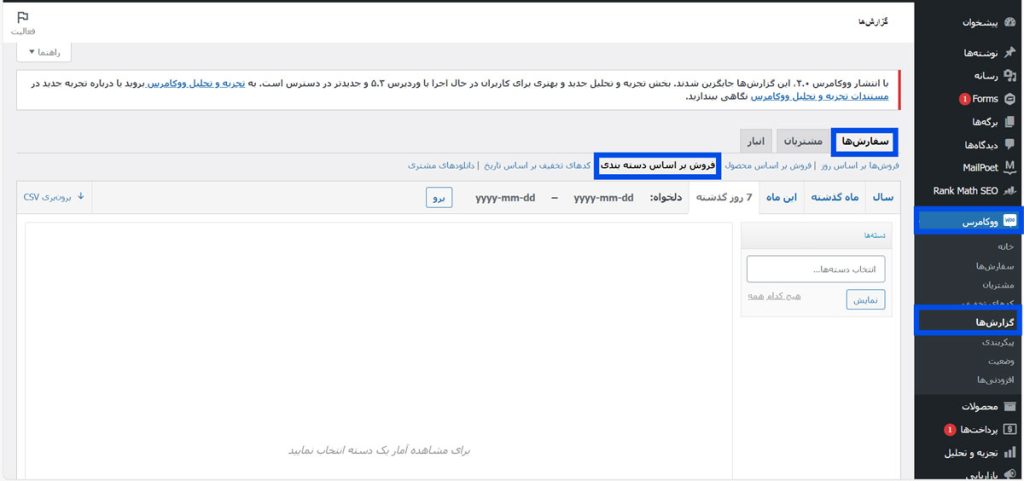Switch to the انبار stock tab
This screenshot has height=481, width=1024.
[756, 141]
